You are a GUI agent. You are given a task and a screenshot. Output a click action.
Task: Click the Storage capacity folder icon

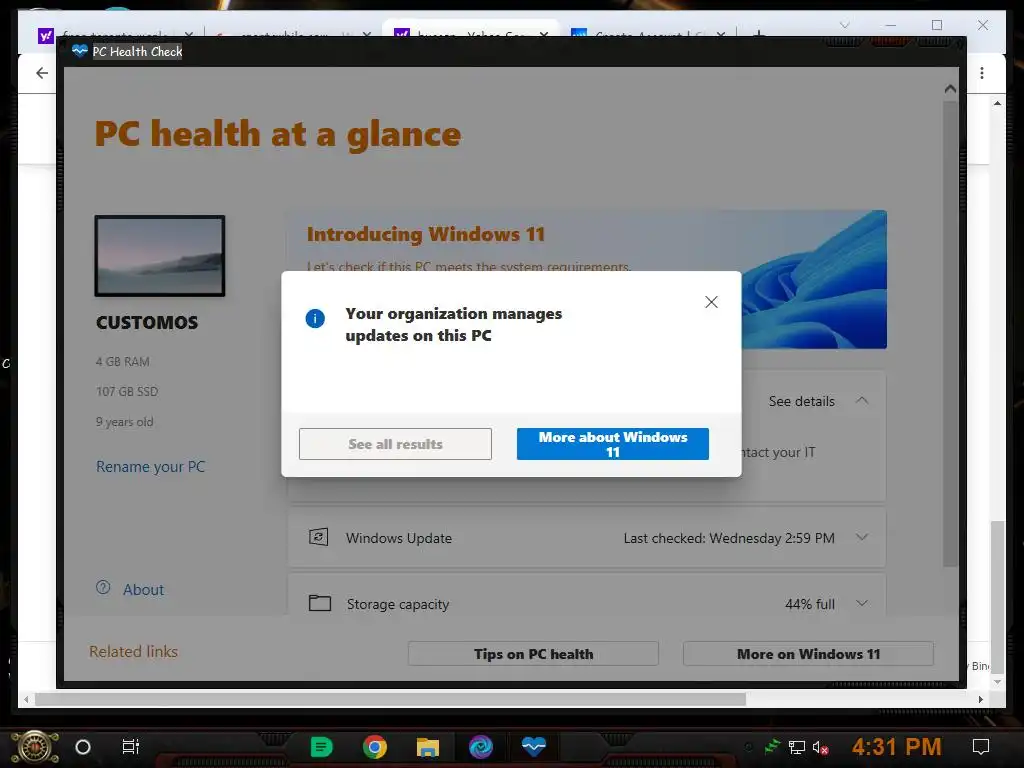319,603
